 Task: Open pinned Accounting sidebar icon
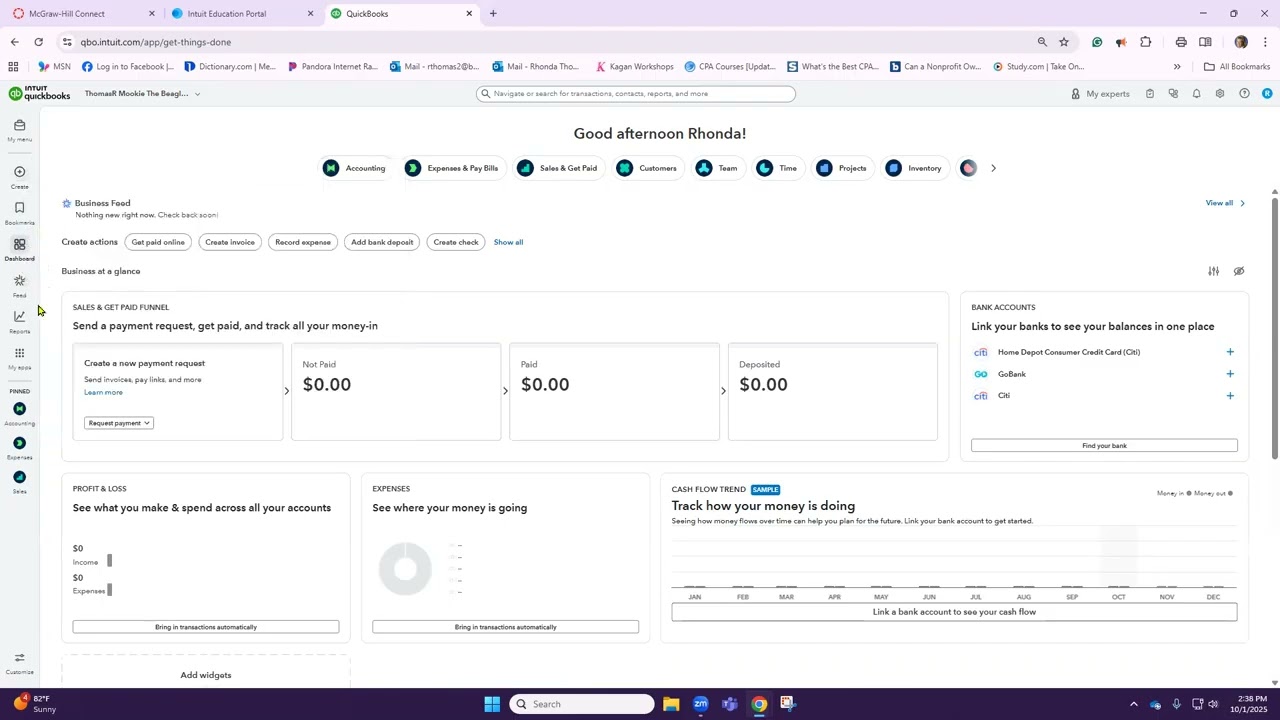pyautogui.click(x=19, y=409)
